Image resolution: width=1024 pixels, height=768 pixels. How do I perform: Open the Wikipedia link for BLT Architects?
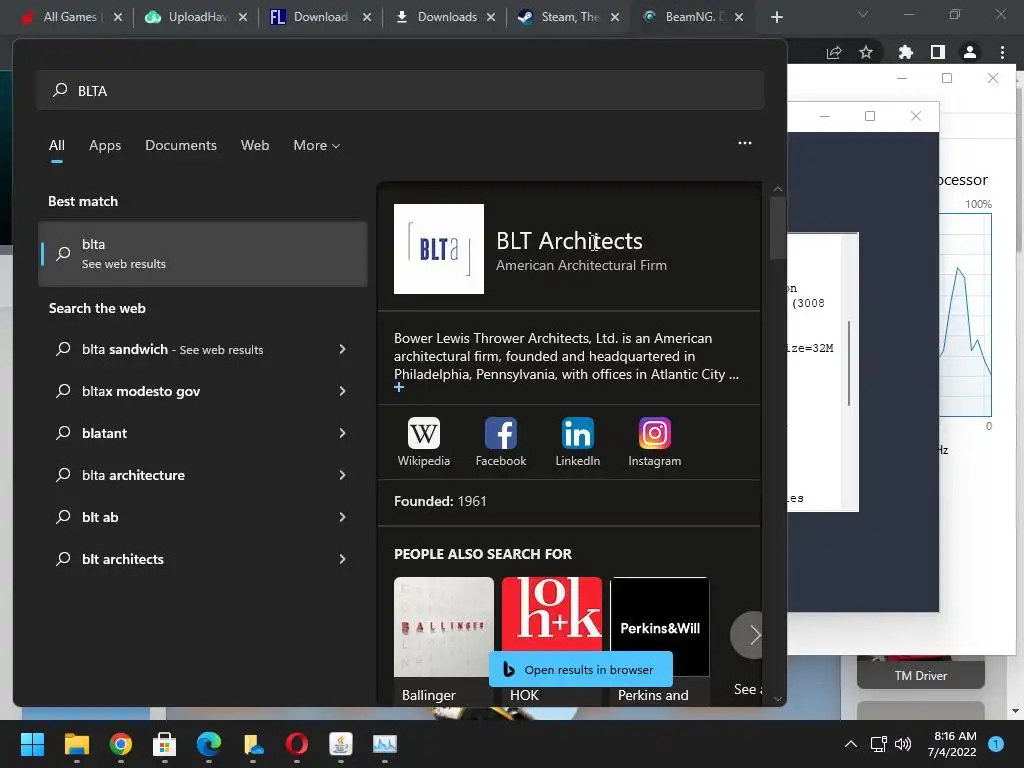click(423, 442)
